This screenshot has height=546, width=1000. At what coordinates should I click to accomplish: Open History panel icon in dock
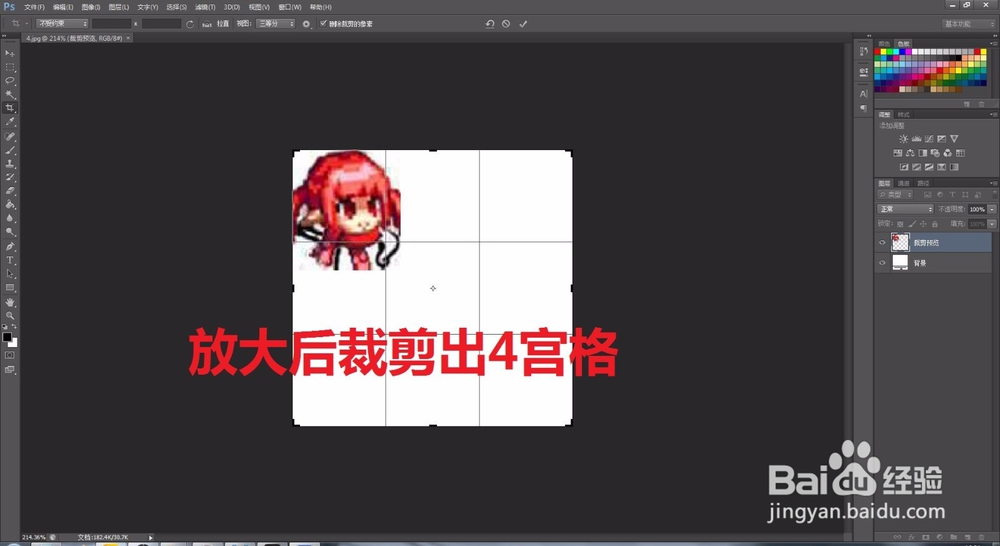[864, 51]
